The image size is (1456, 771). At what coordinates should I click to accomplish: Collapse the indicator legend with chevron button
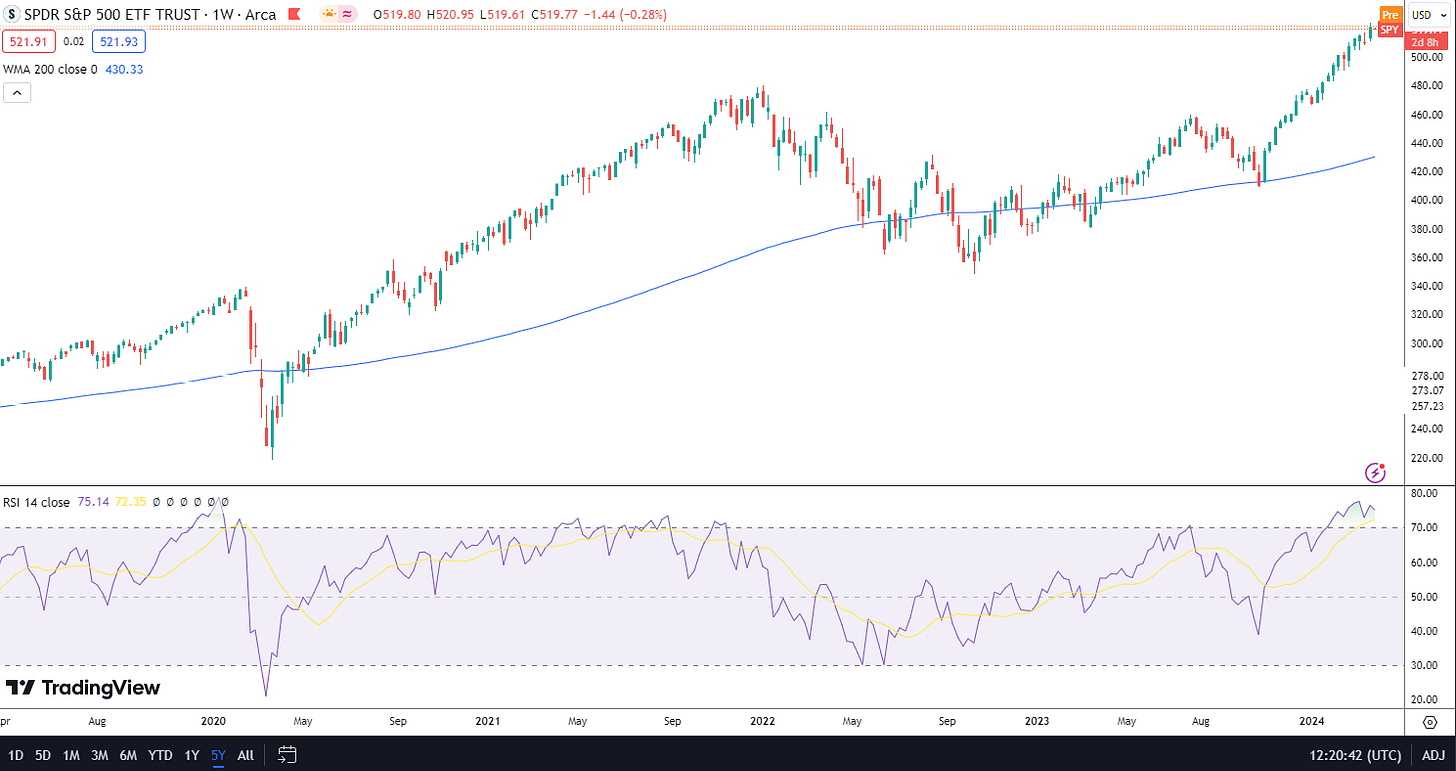[x=17, y=93]
